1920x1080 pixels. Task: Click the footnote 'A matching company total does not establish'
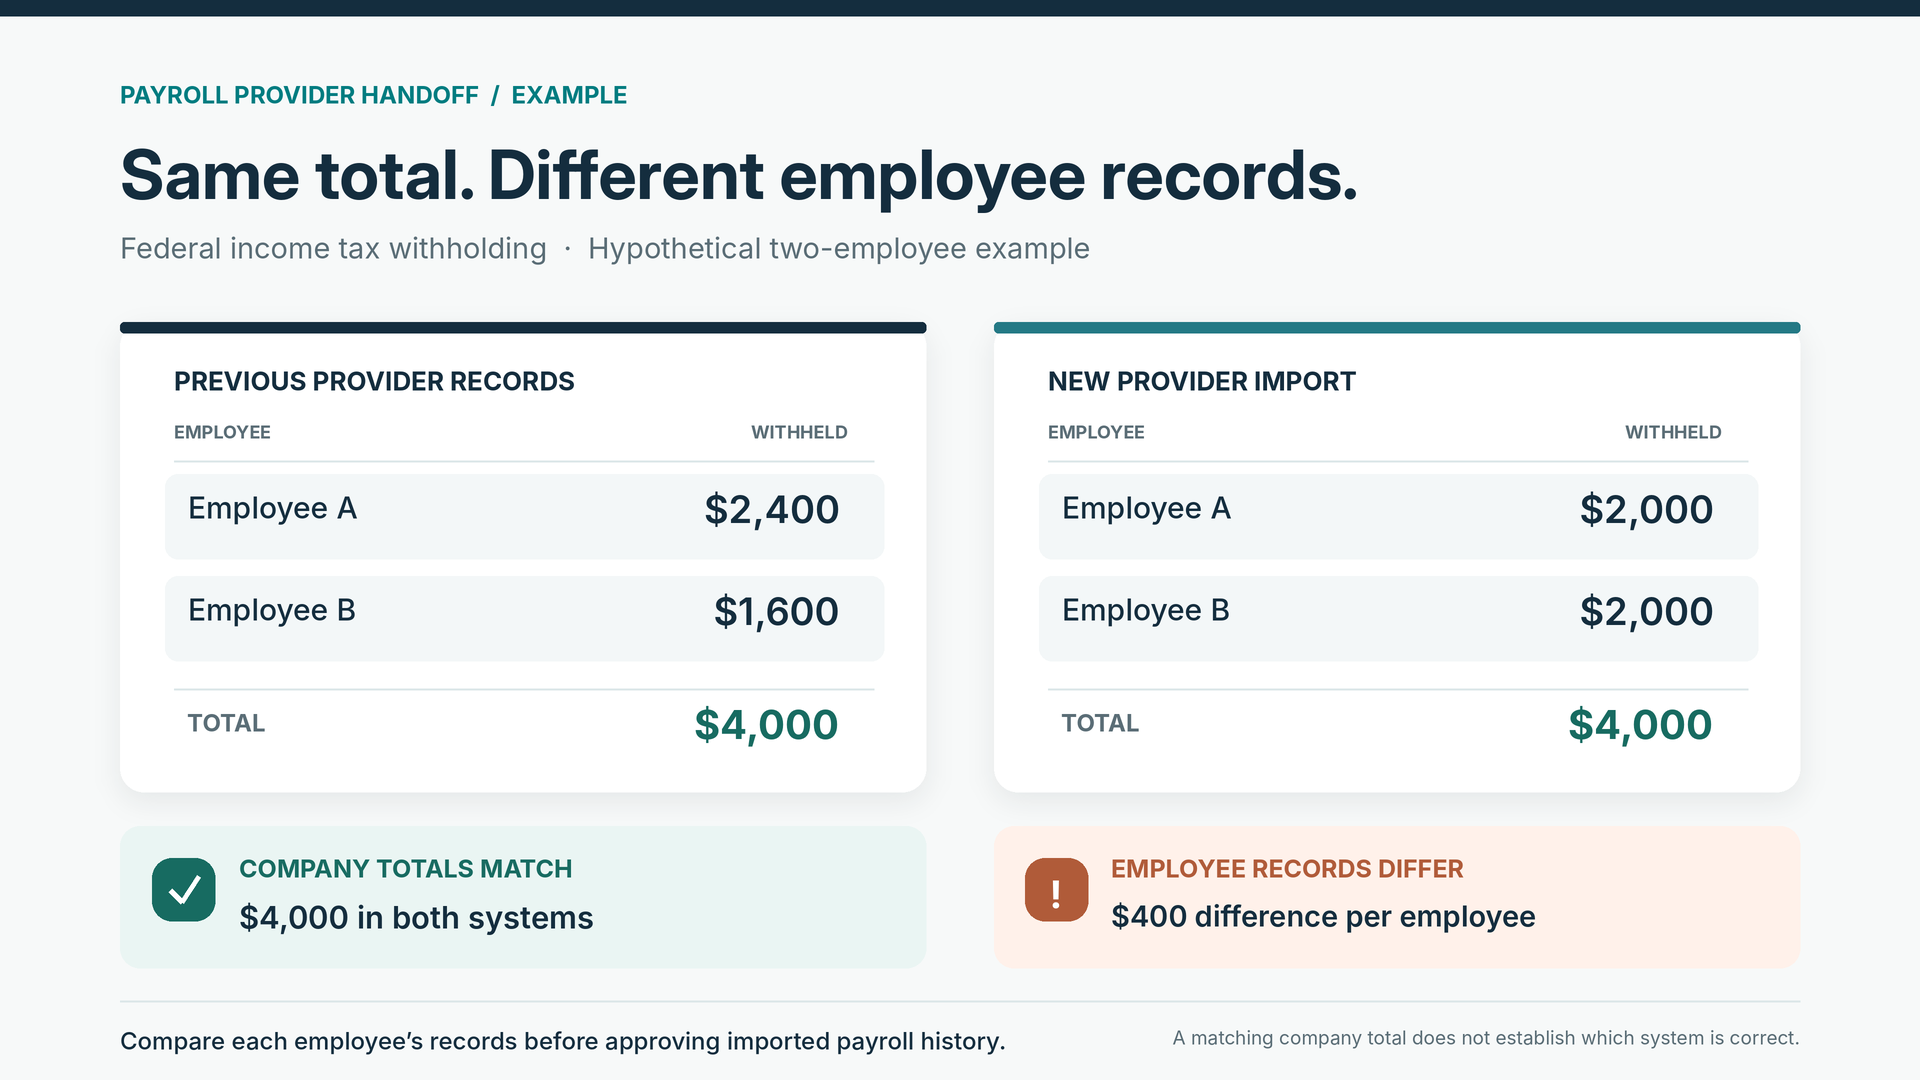click(x=1485, y=1038)
